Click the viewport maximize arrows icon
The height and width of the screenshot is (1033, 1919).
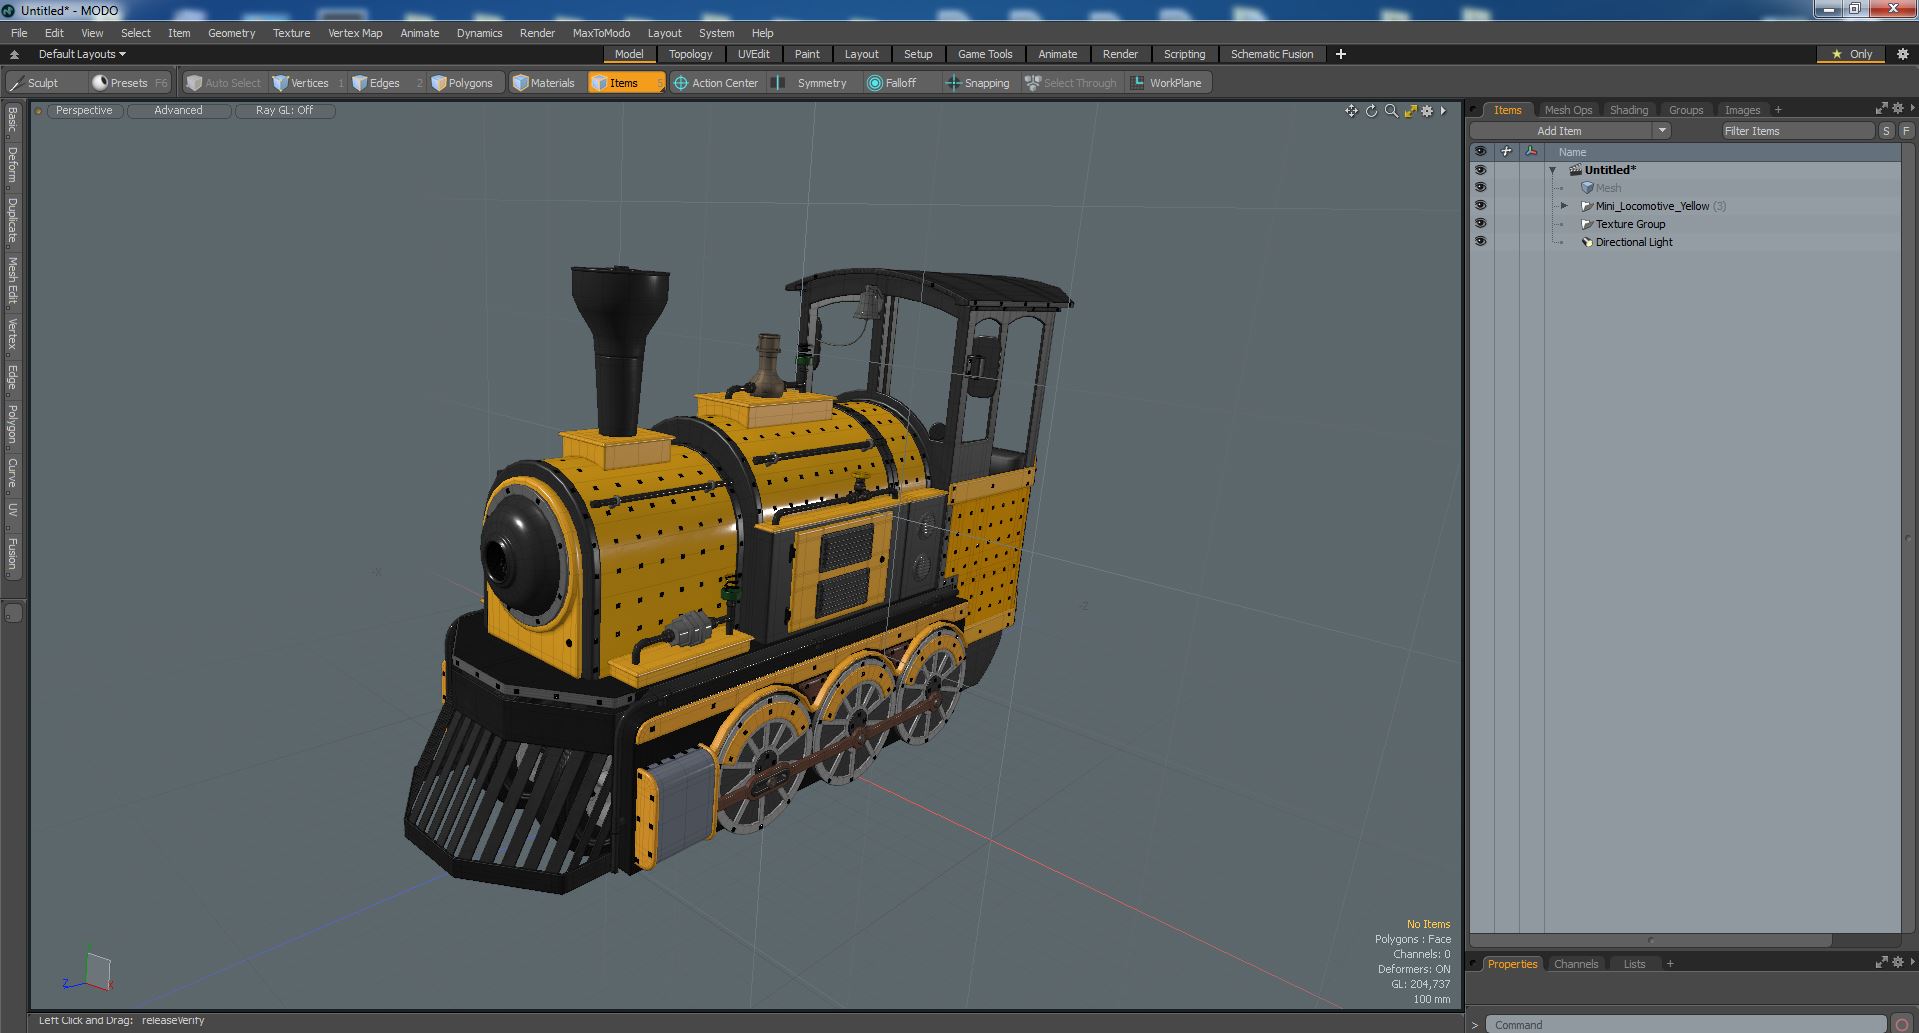[1410, 111]
